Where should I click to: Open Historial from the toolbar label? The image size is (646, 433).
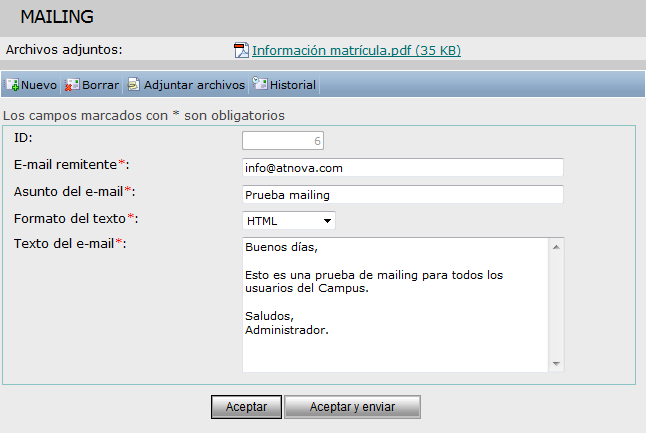293,85
